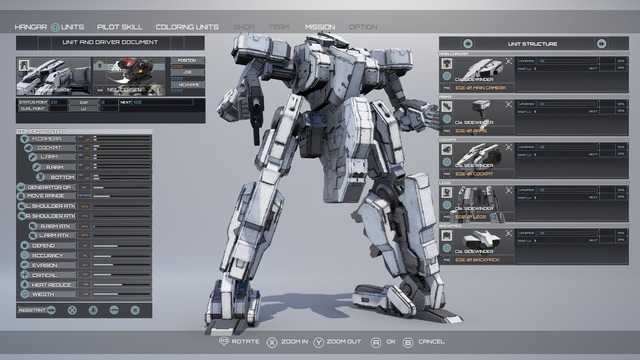The height and width of the screenshot is (360, 640).
Task: Click the Cockpit stat icon
Action: tap(28, 148)
